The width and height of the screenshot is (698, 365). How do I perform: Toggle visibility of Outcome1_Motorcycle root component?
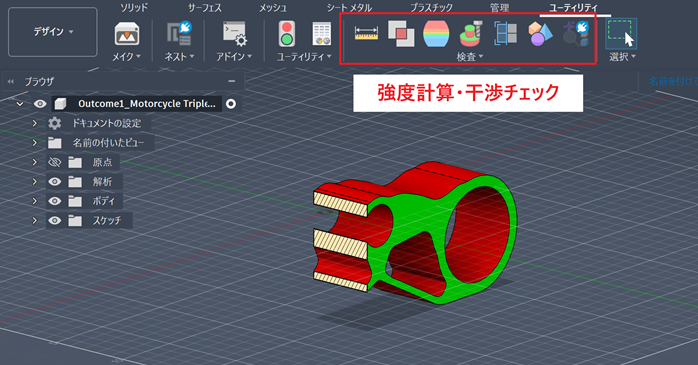click(40, 104)
